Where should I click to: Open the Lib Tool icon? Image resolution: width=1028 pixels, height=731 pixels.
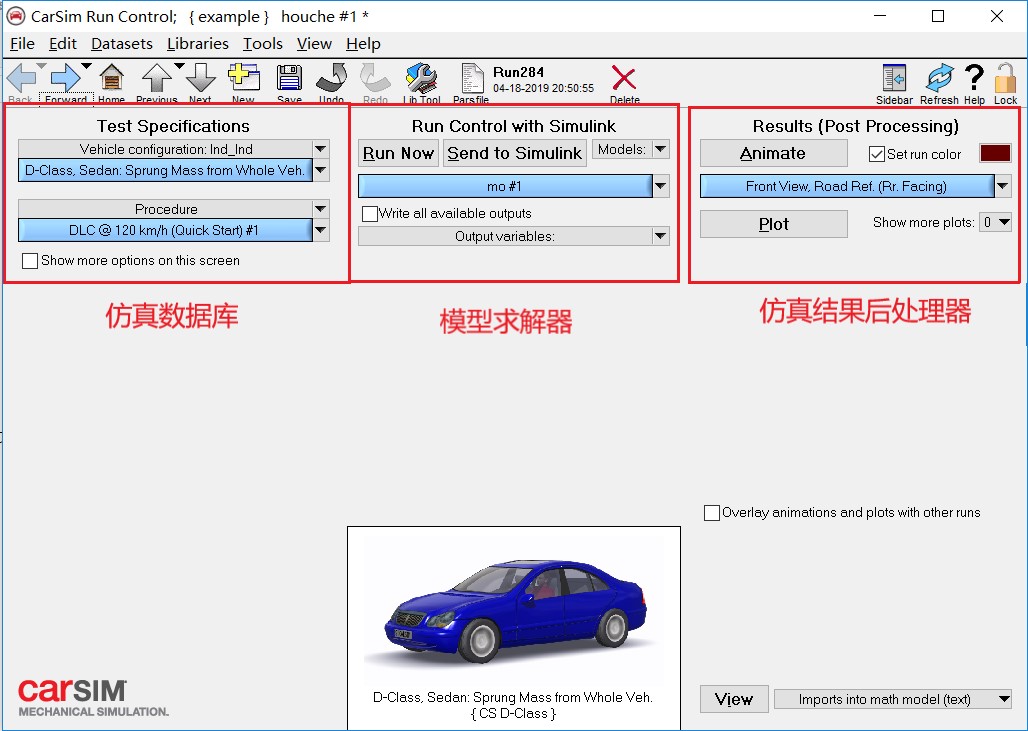click(x=421, y=80)
